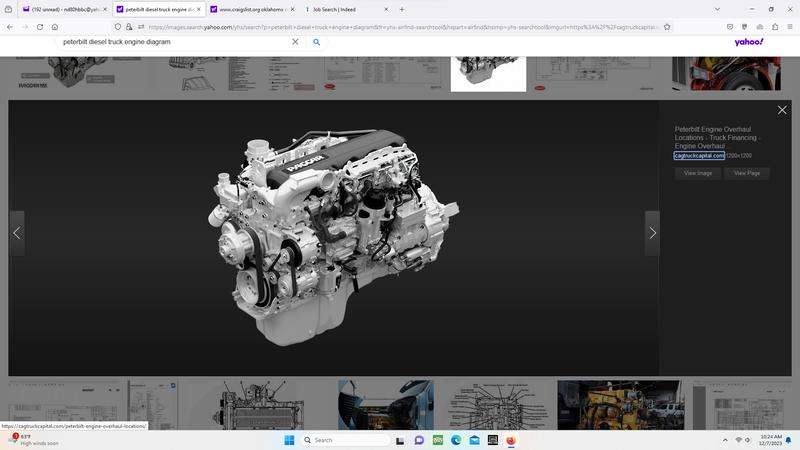The width and height of the screenshot is (800, 450).
Task: Go forward in browser history
Action: (25, 27)
